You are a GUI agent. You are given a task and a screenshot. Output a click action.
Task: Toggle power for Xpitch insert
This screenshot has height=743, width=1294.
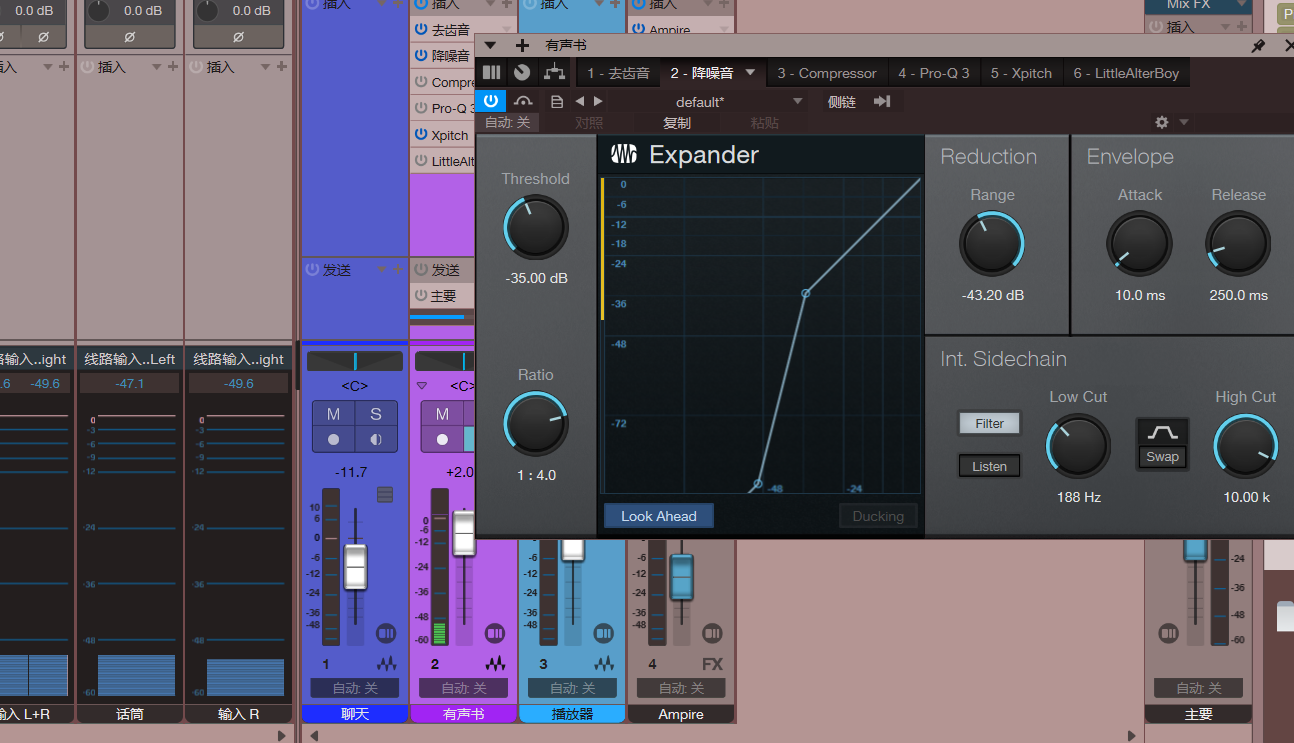pyautogui.click(x=421, y=134)
